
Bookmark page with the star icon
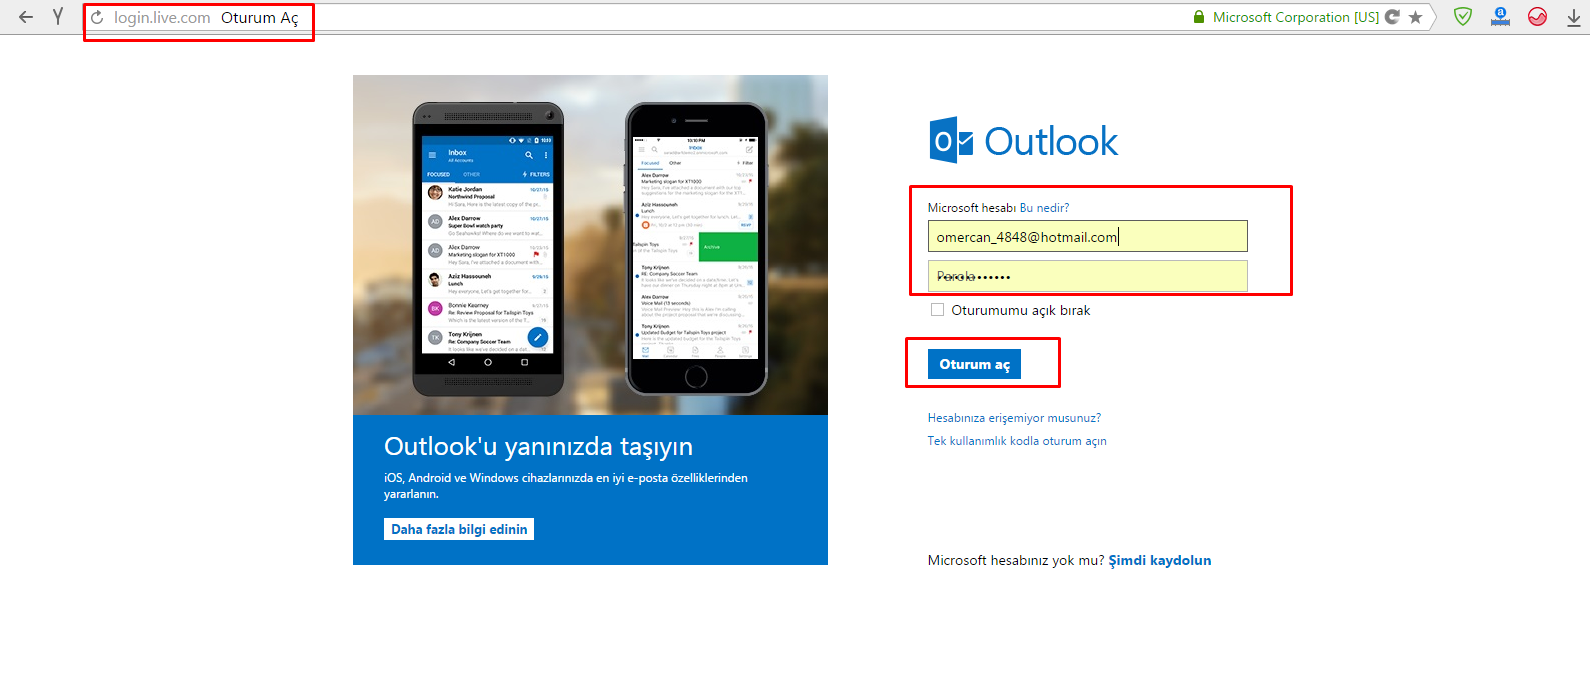(x=1415, y=17)
